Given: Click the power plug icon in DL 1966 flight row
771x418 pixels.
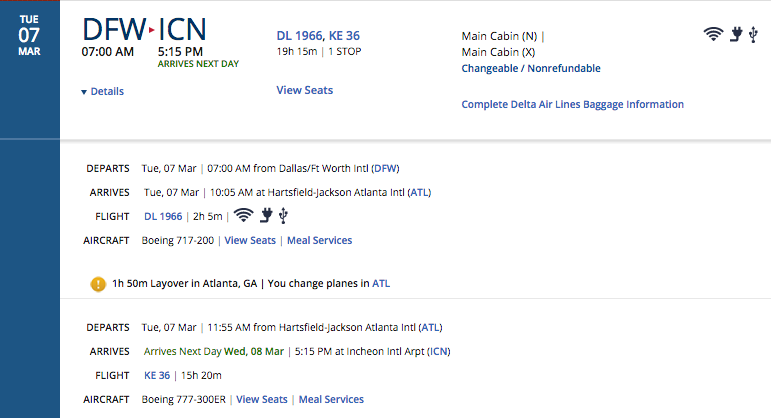Looking at the screenshot, I should (x=266, y=215).
